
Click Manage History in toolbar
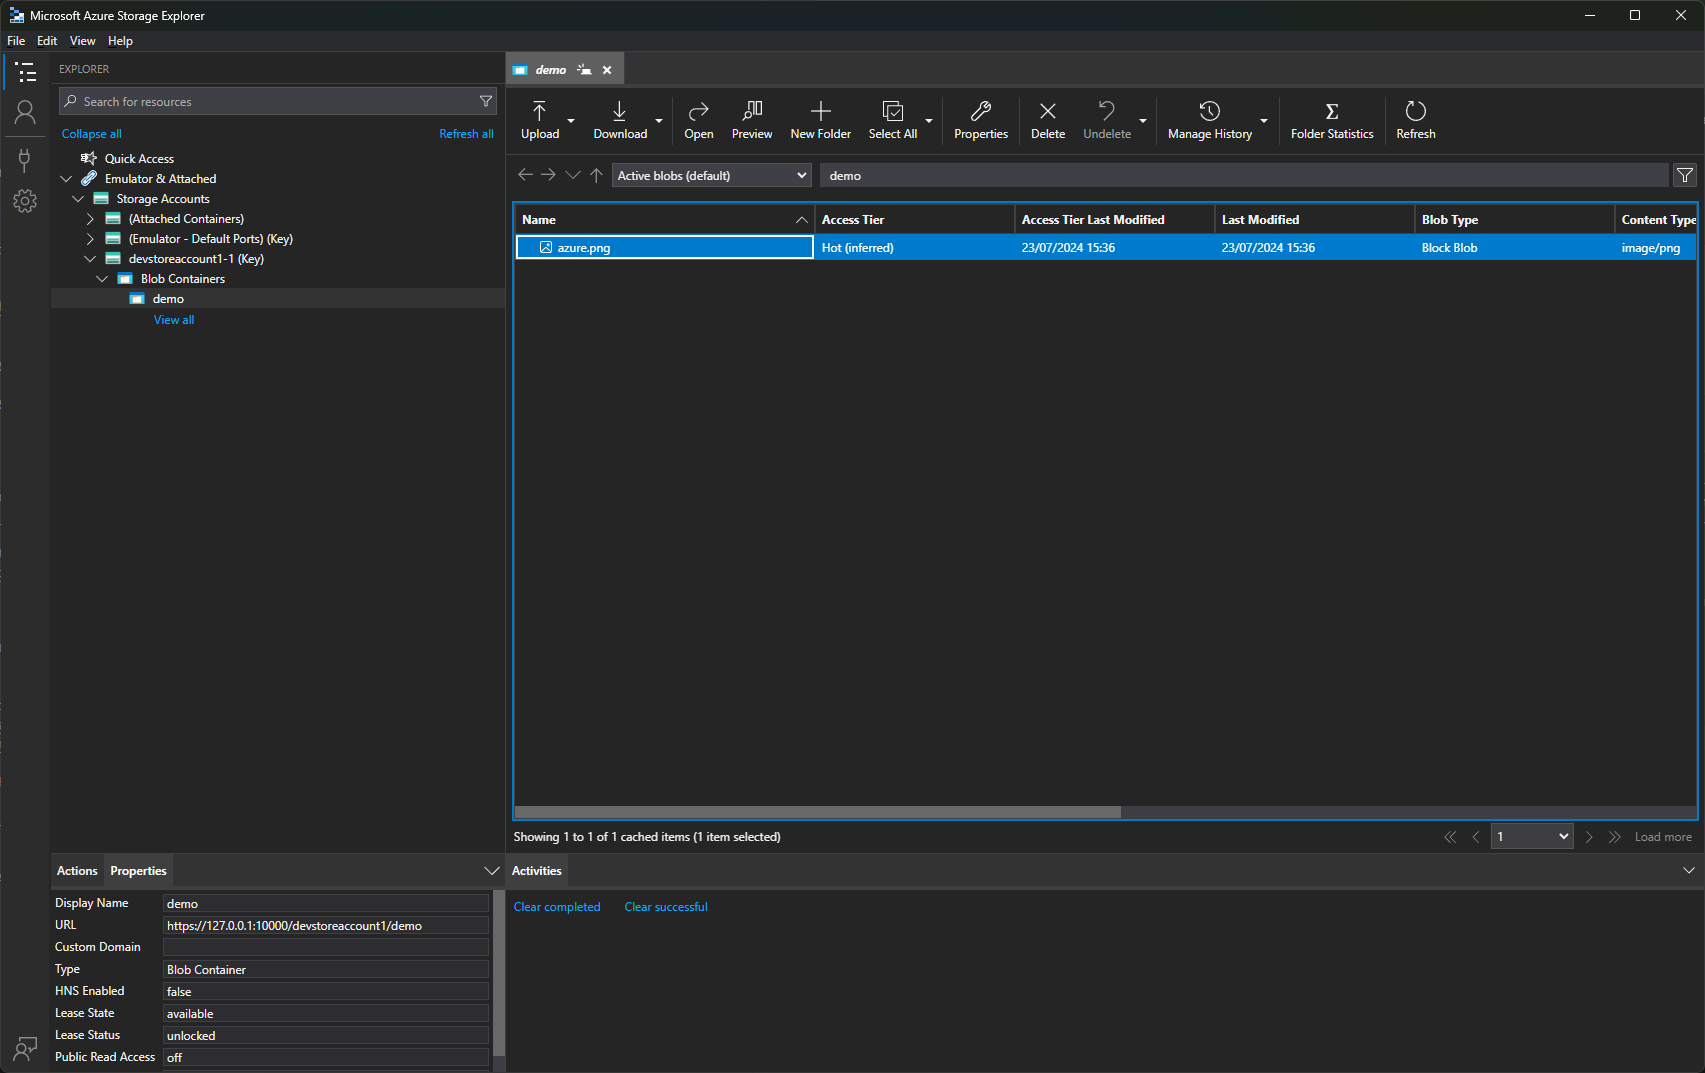click(x=1210, y=121)
